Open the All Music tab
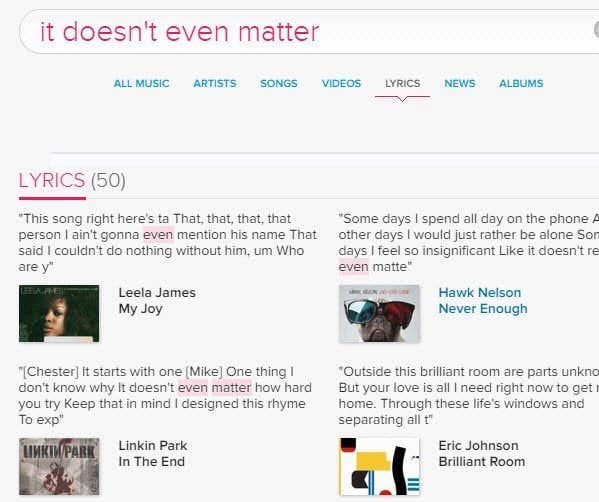The image size is (599, 502). point(141,83)
